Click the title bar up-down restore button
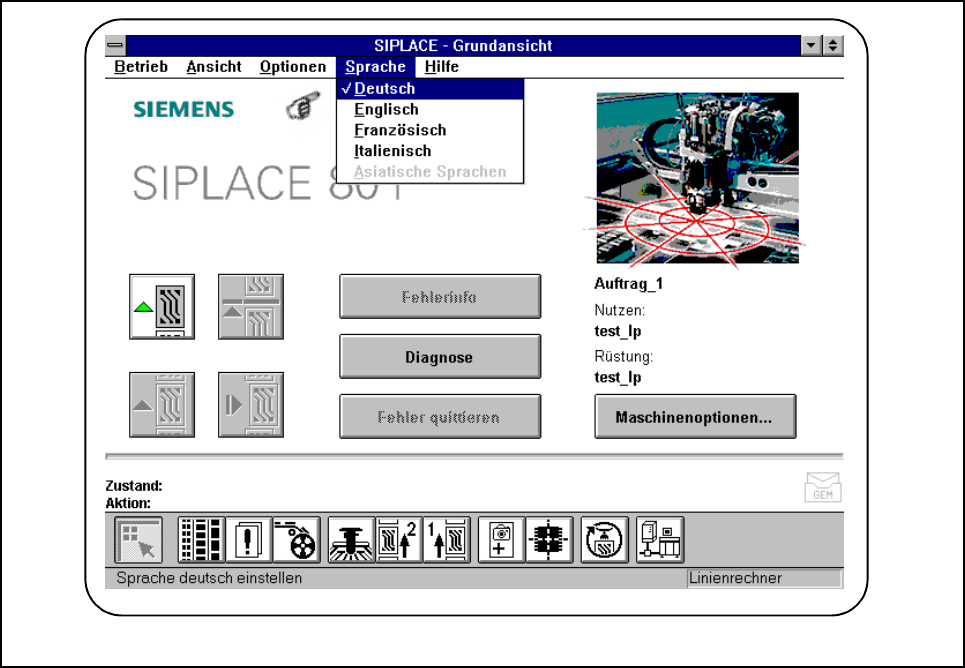The width and height of the screenshot is (965, 668). 833,45
